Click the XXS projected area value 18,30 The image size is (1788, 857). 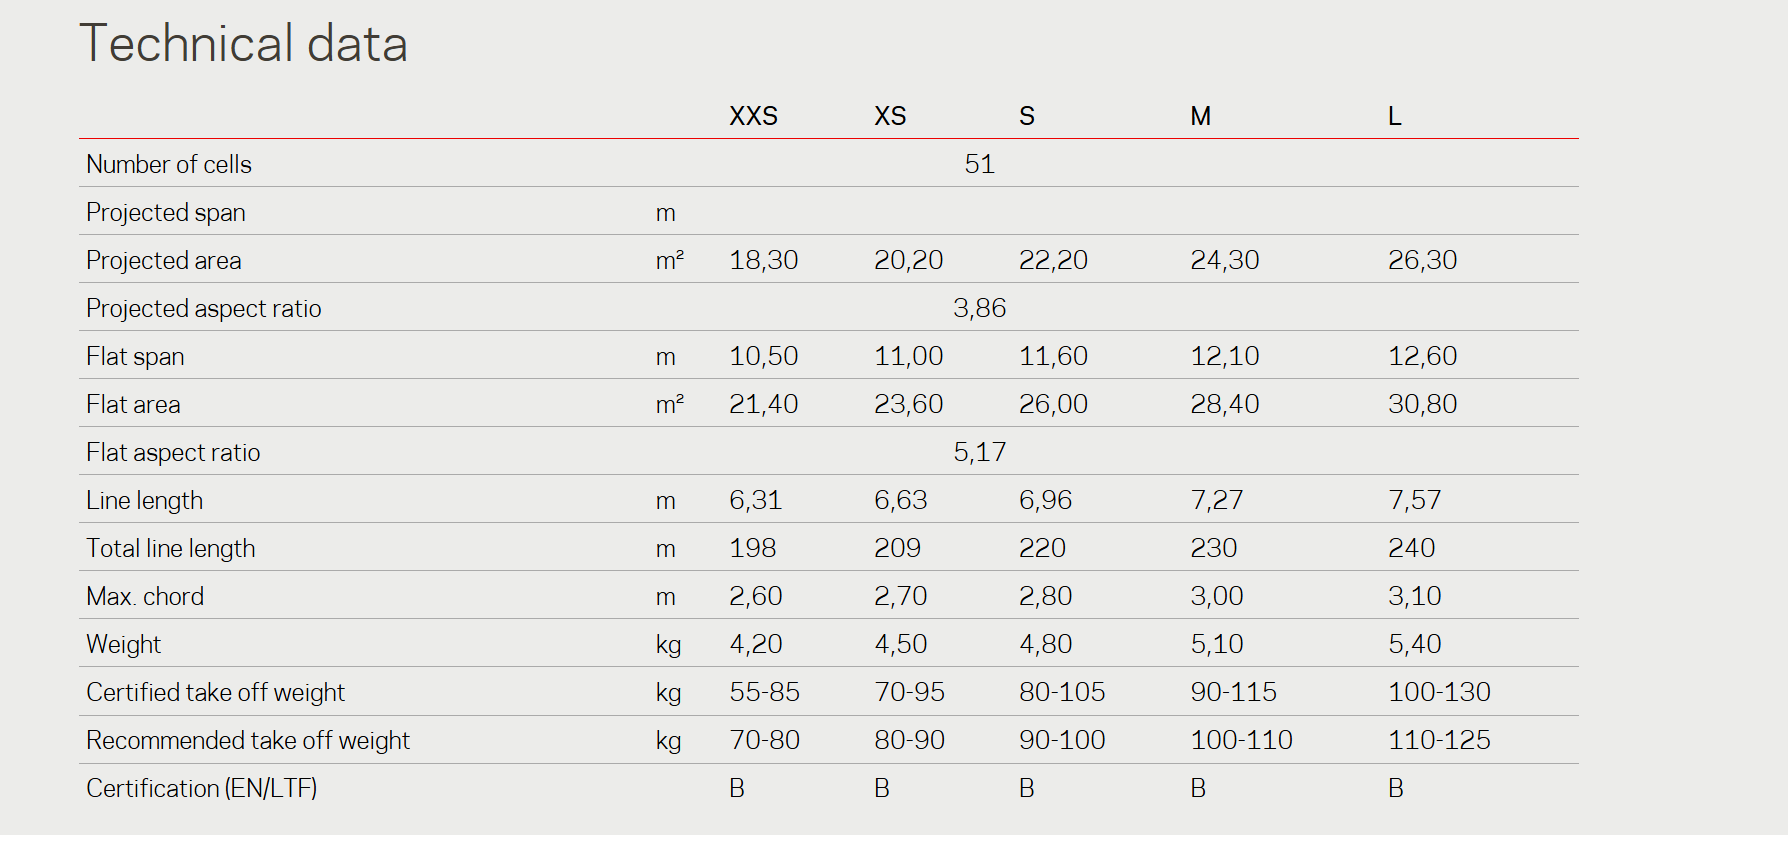(x=763, y=260)
